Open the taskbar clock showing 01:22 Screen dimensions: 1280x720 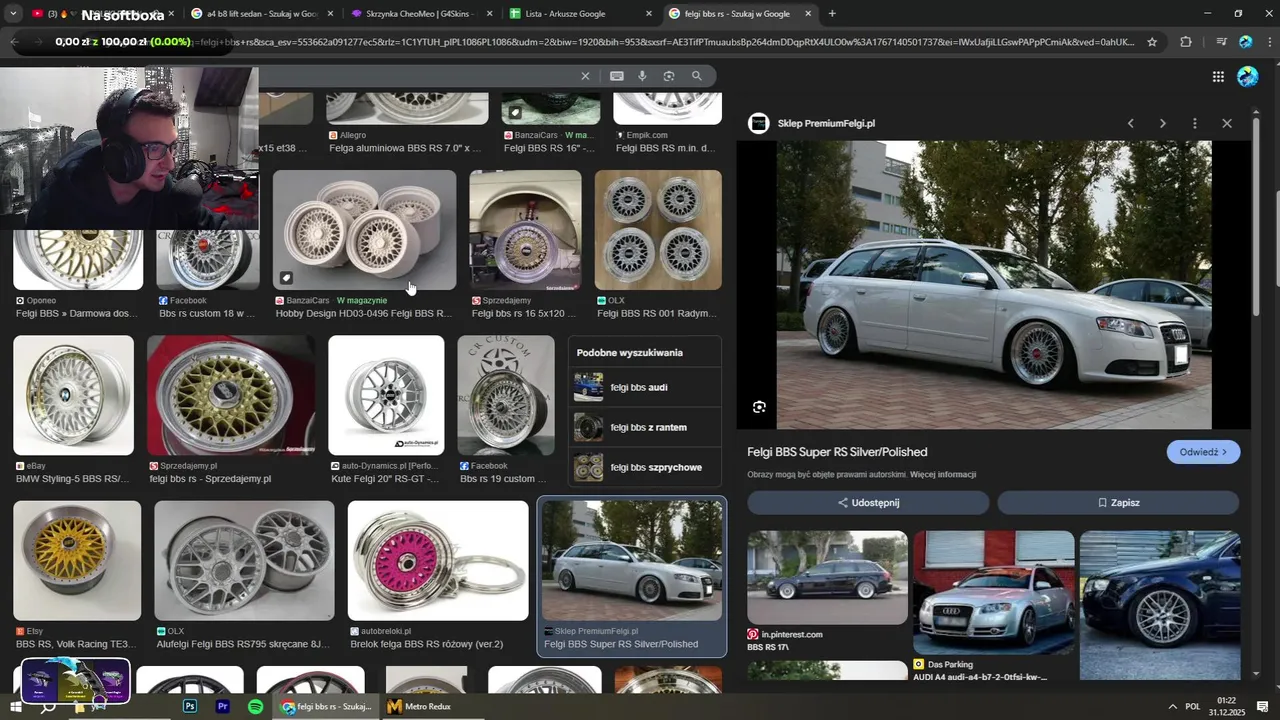1226,706
